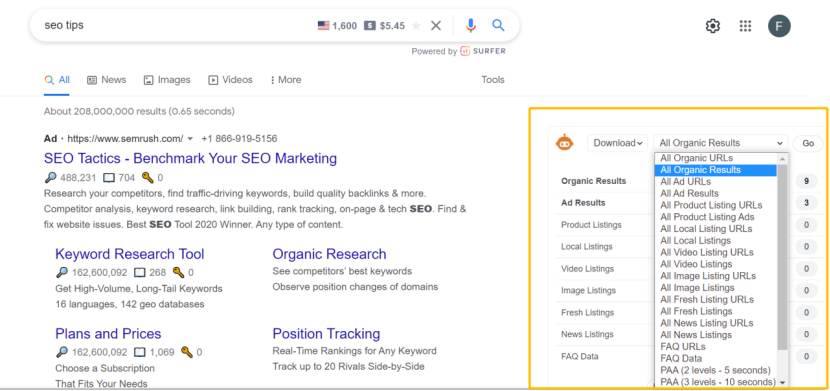Click the word-count icon beside 1,069
830x391 pixels.
tap(140, 352)
